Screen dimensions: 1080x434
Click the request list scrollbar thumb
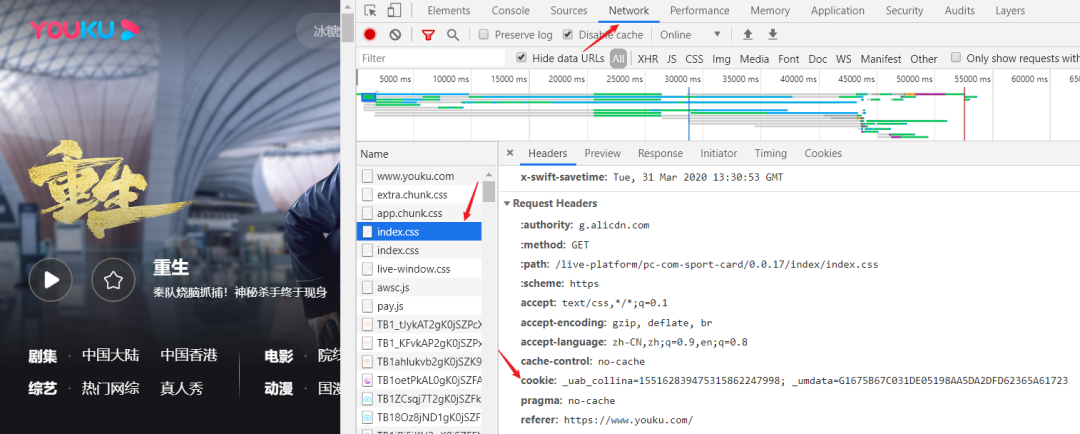[489, 192]
